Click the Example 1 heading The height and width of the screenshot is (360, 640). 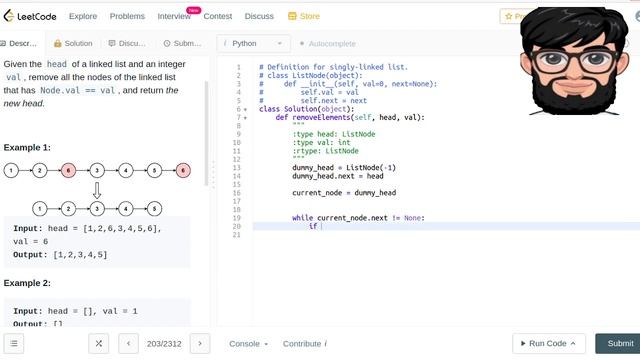click(x=27, y=147)
